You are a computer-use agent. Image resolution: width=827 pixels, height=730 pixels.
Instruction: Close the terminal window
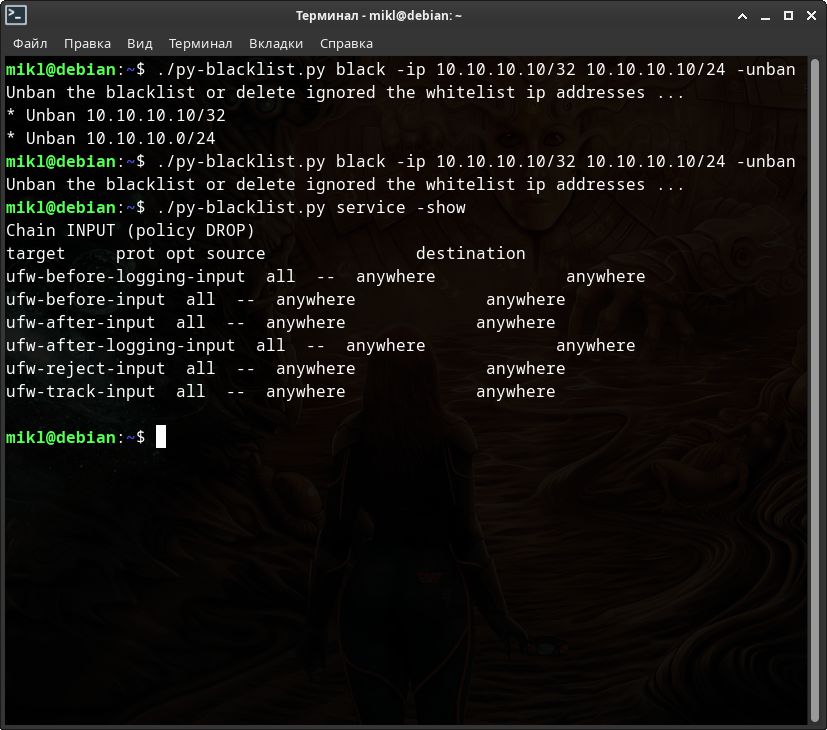pos(811,15)
